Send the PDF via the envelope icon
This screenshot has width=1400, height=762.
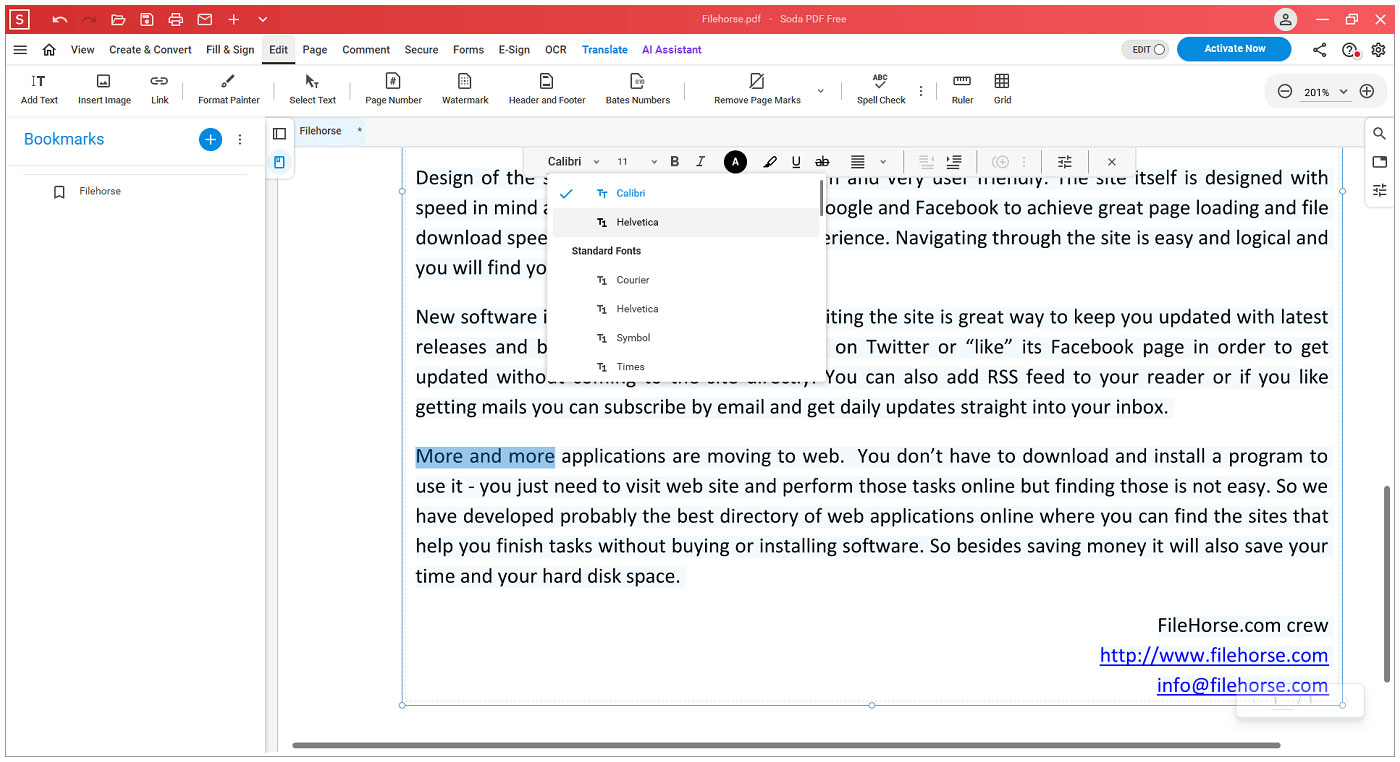pyautogui.click(x=204, y=20)
